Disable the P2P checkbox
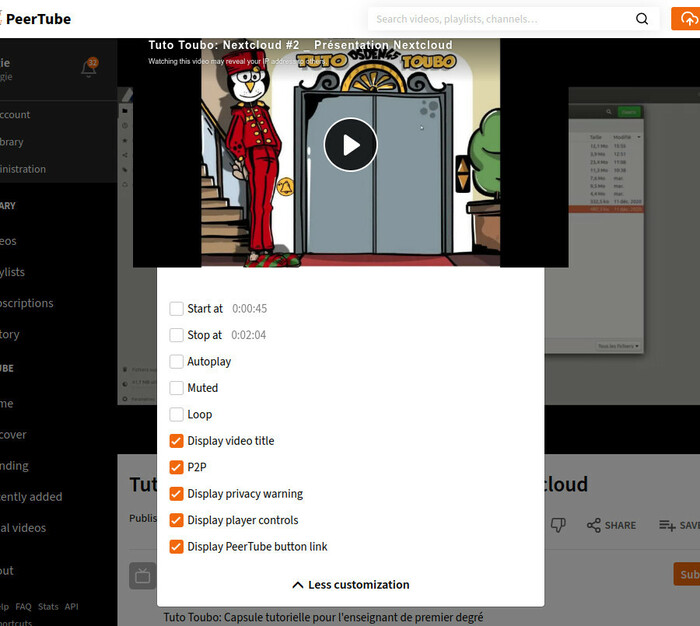This screenshot has width=700, height=626. click(177, 467)
